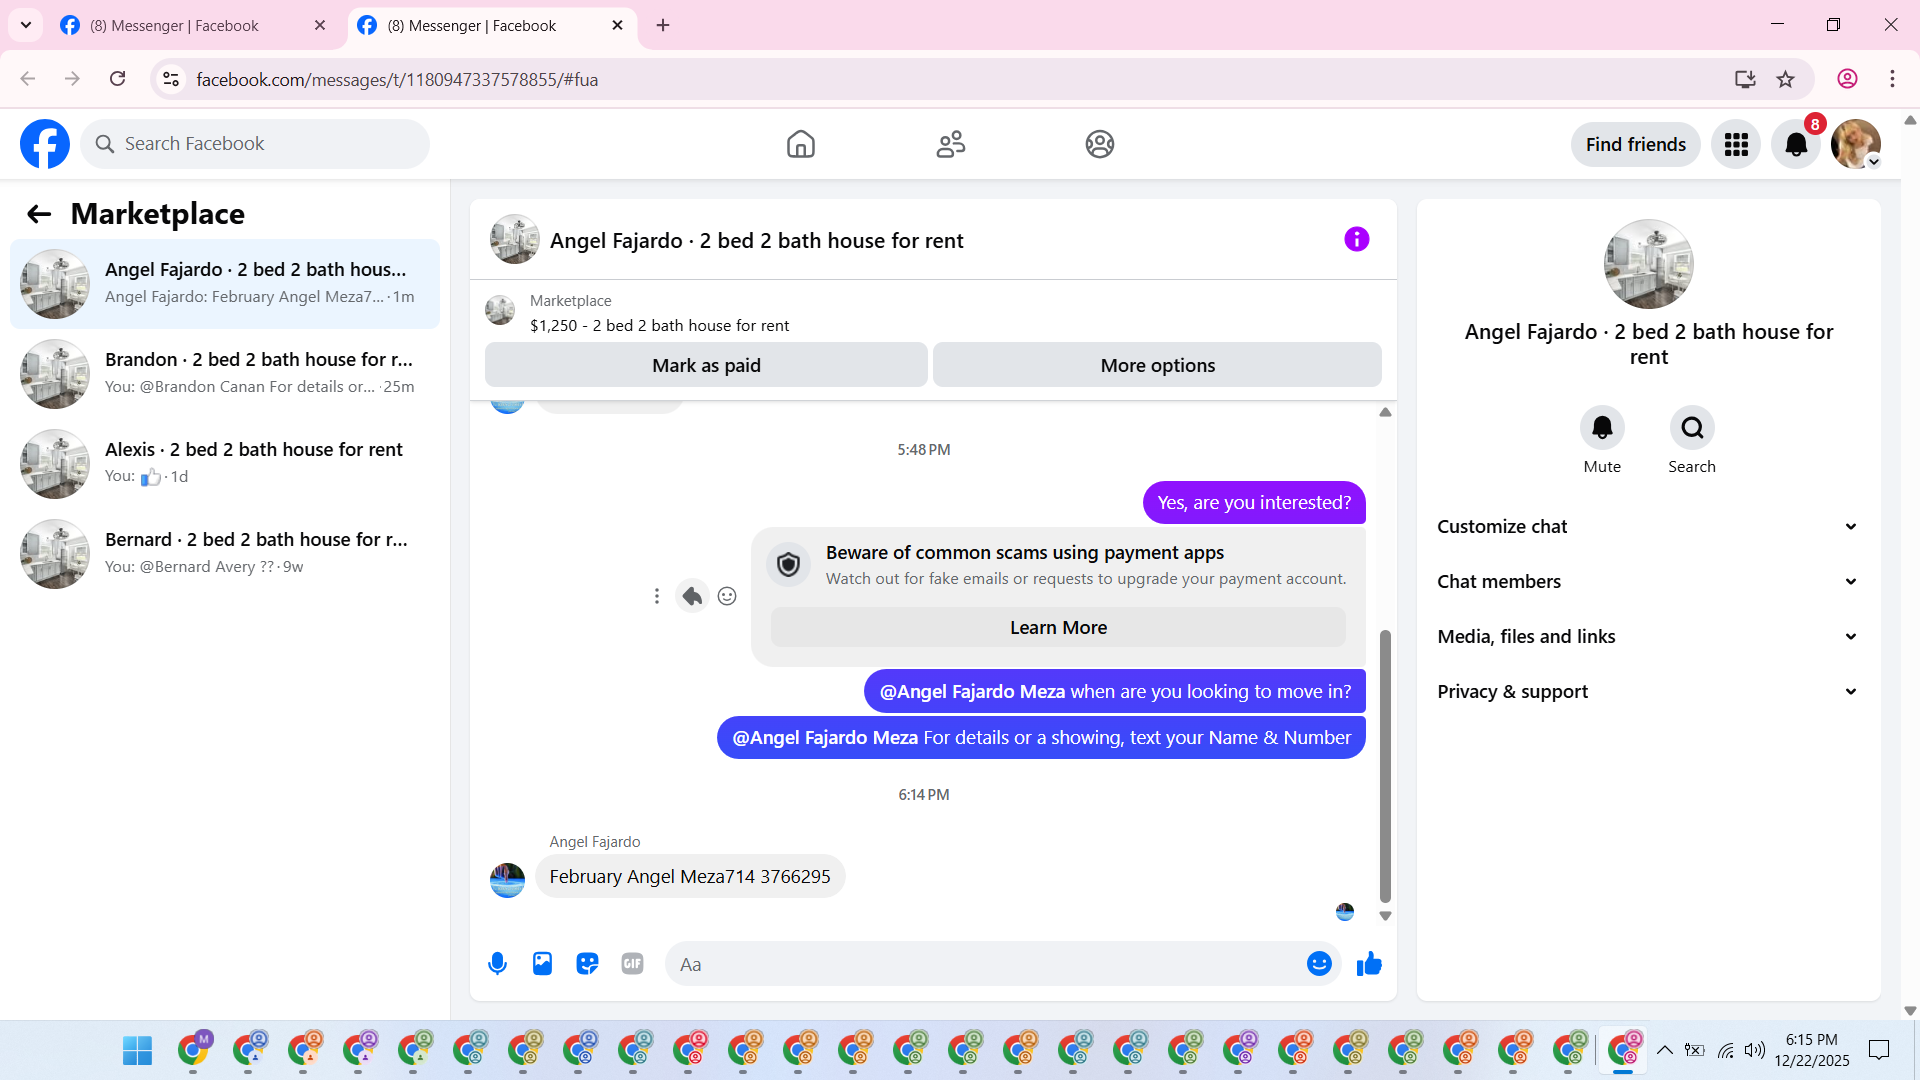Screen dimensions: 1920x1080
Task: Expand Media, files and links section
Action: (x=1648, y=637)
